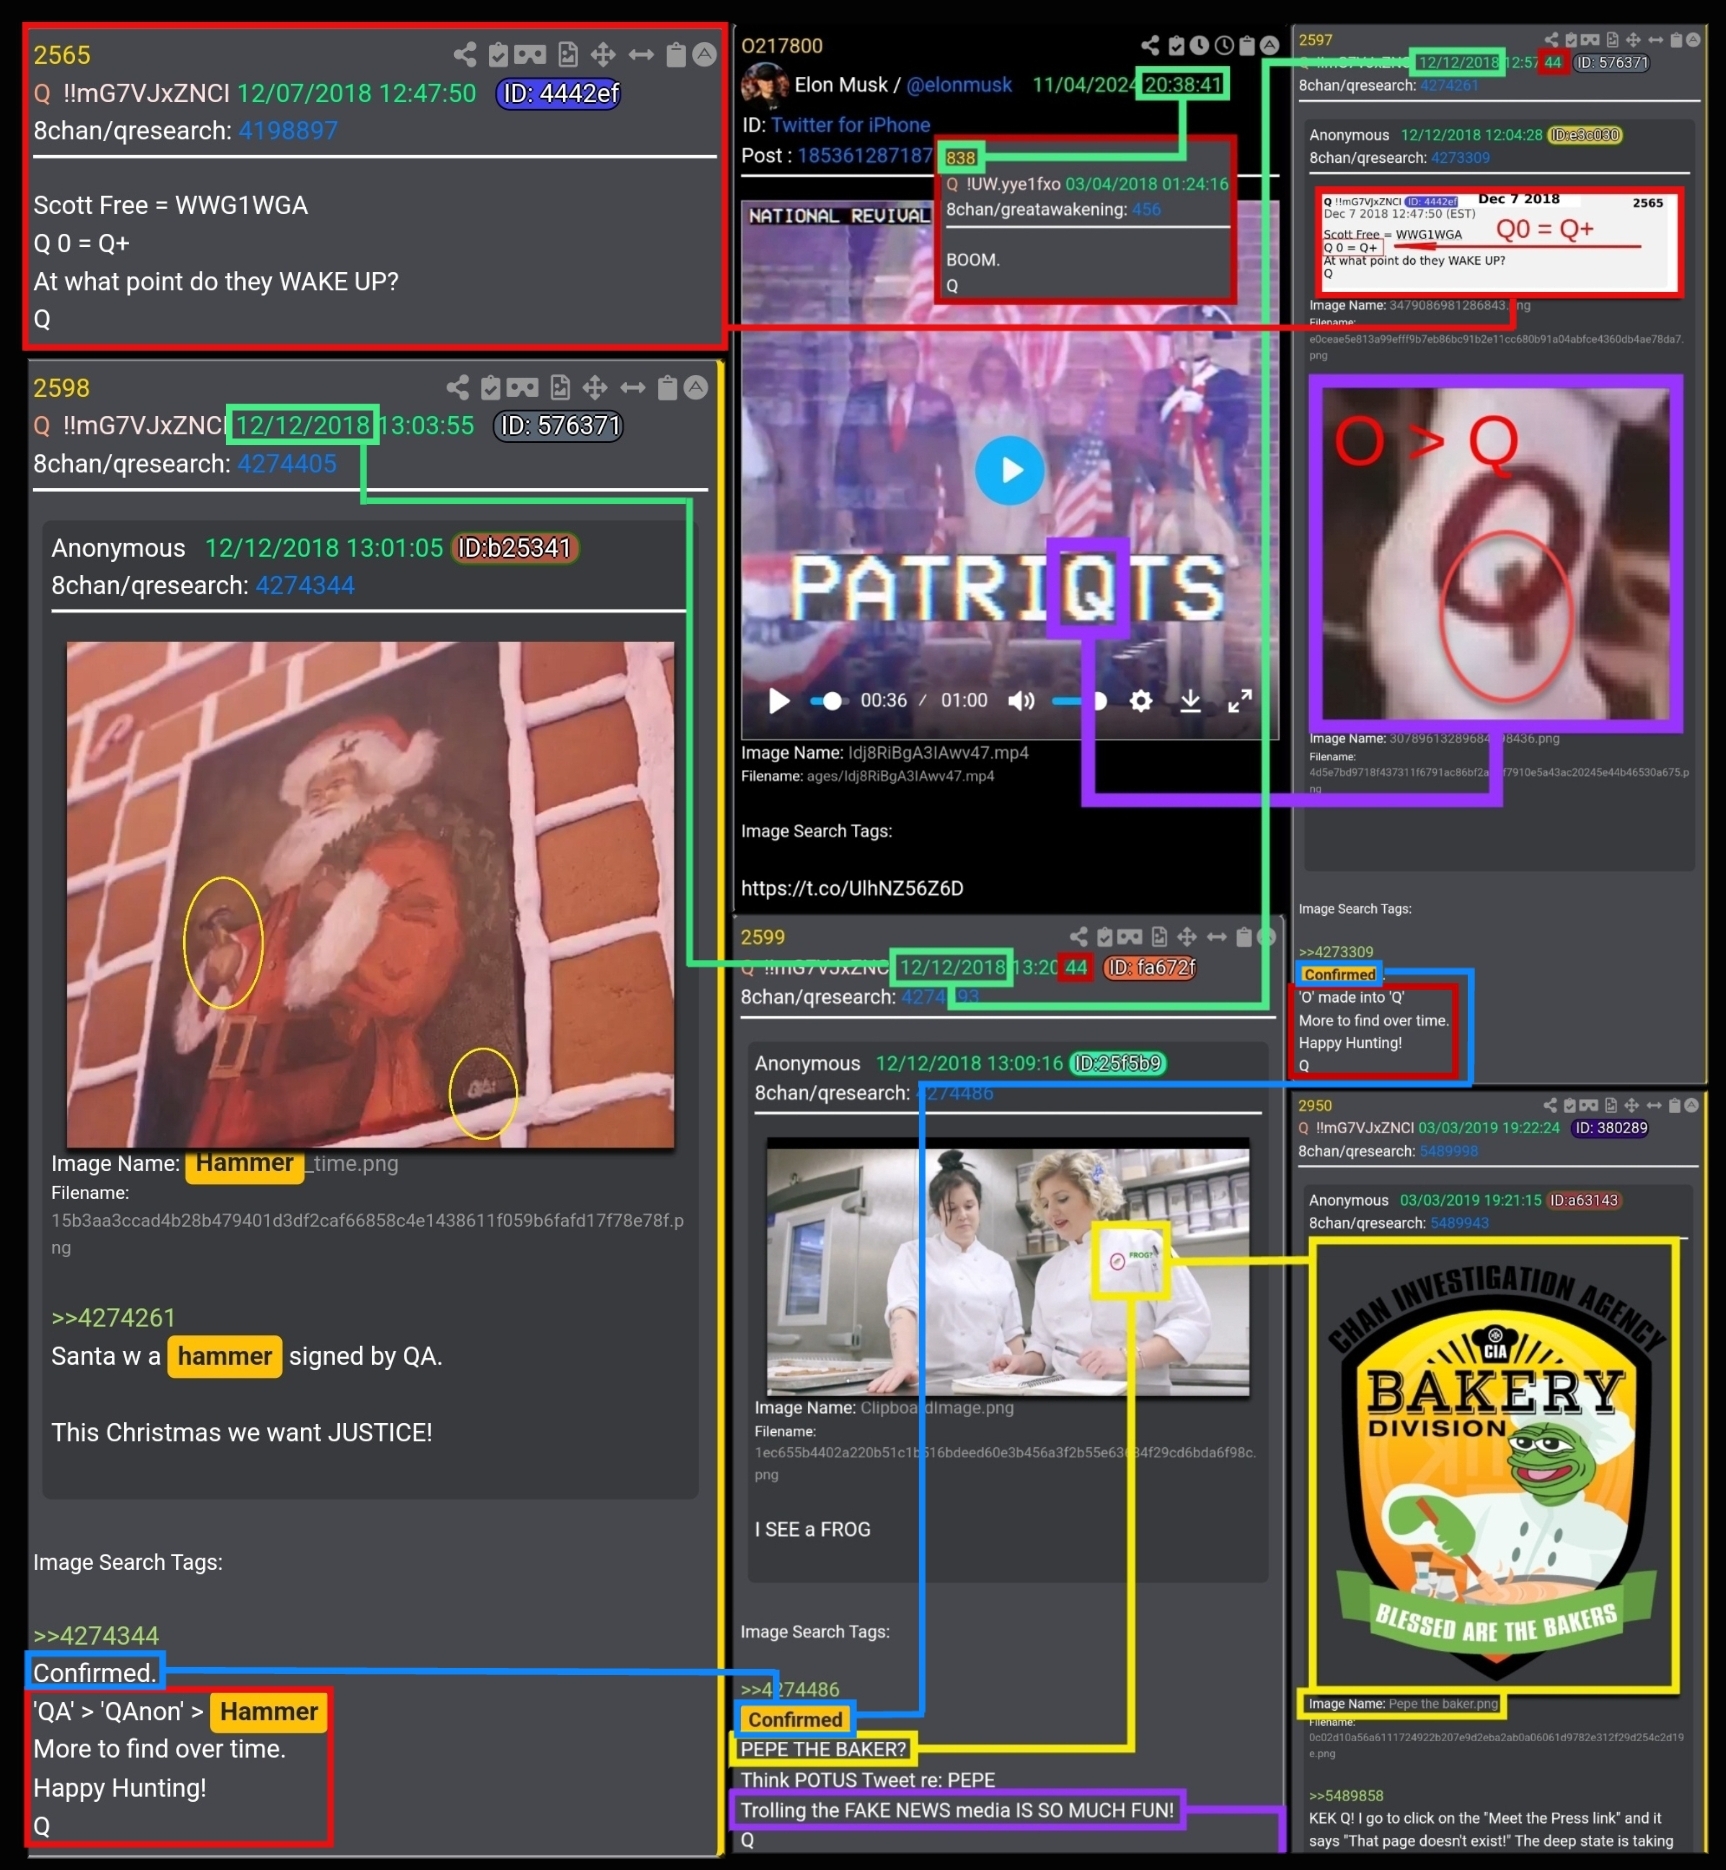1726x1870 pixels.
Task: Open the VR goggles icon on post 2598
Action: coord(522,388)
